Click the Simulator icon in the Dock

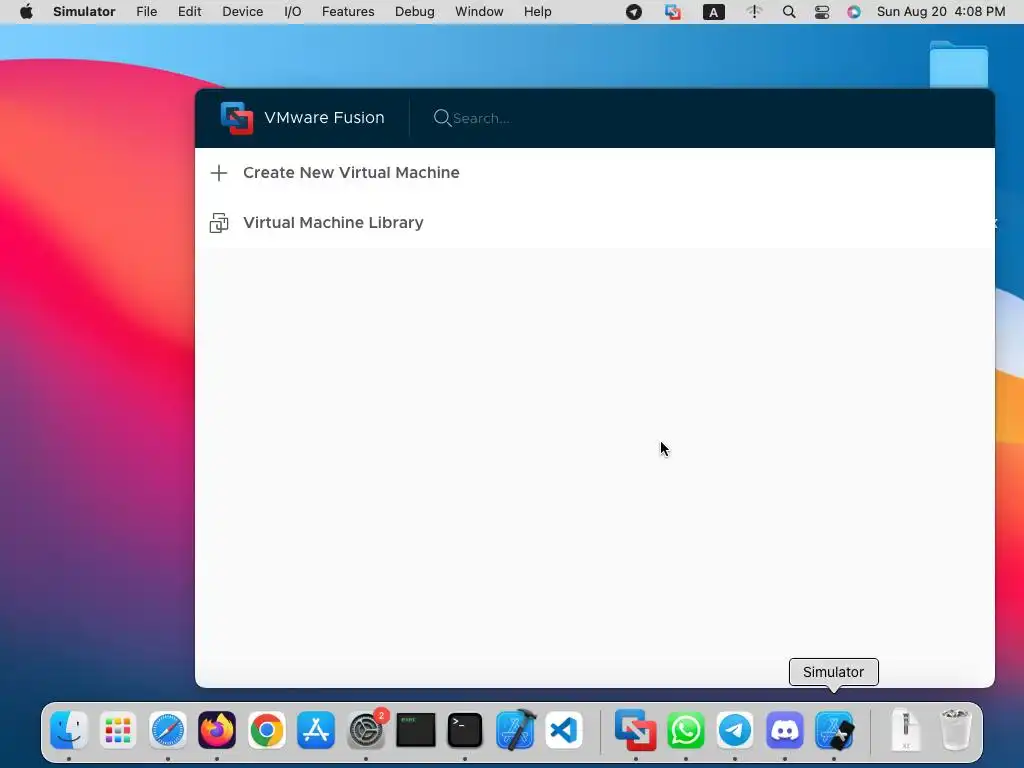[x=834, y=730]
